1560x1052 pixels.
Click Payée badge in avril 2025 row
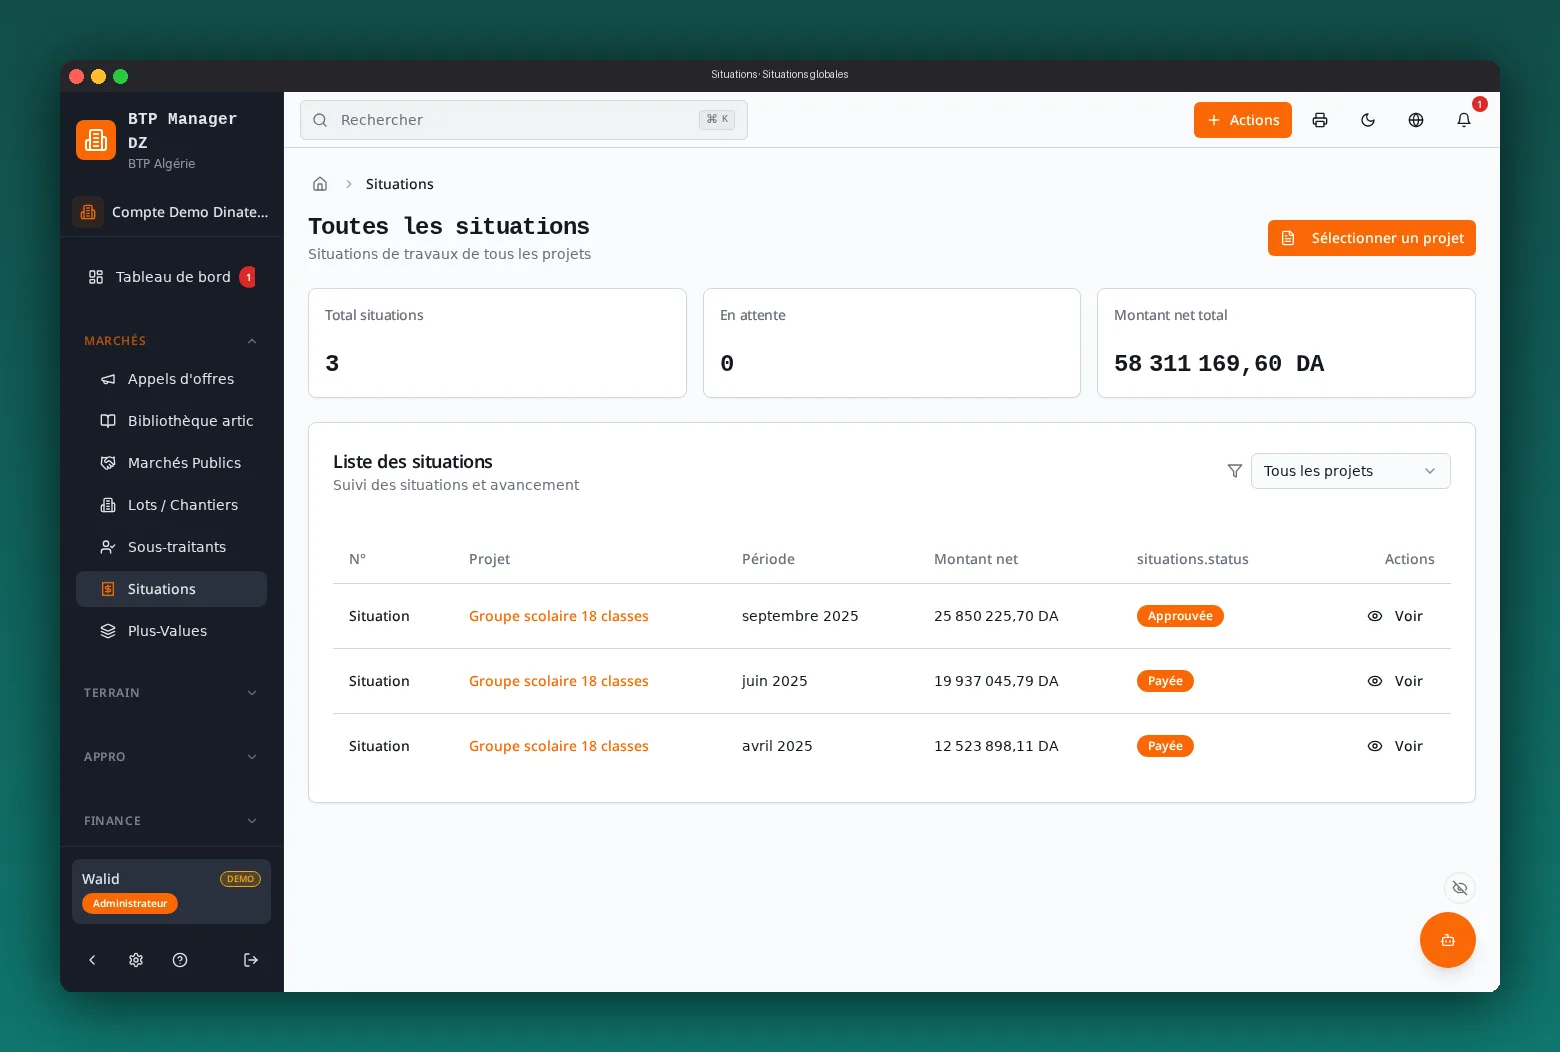coord(1165,746)
